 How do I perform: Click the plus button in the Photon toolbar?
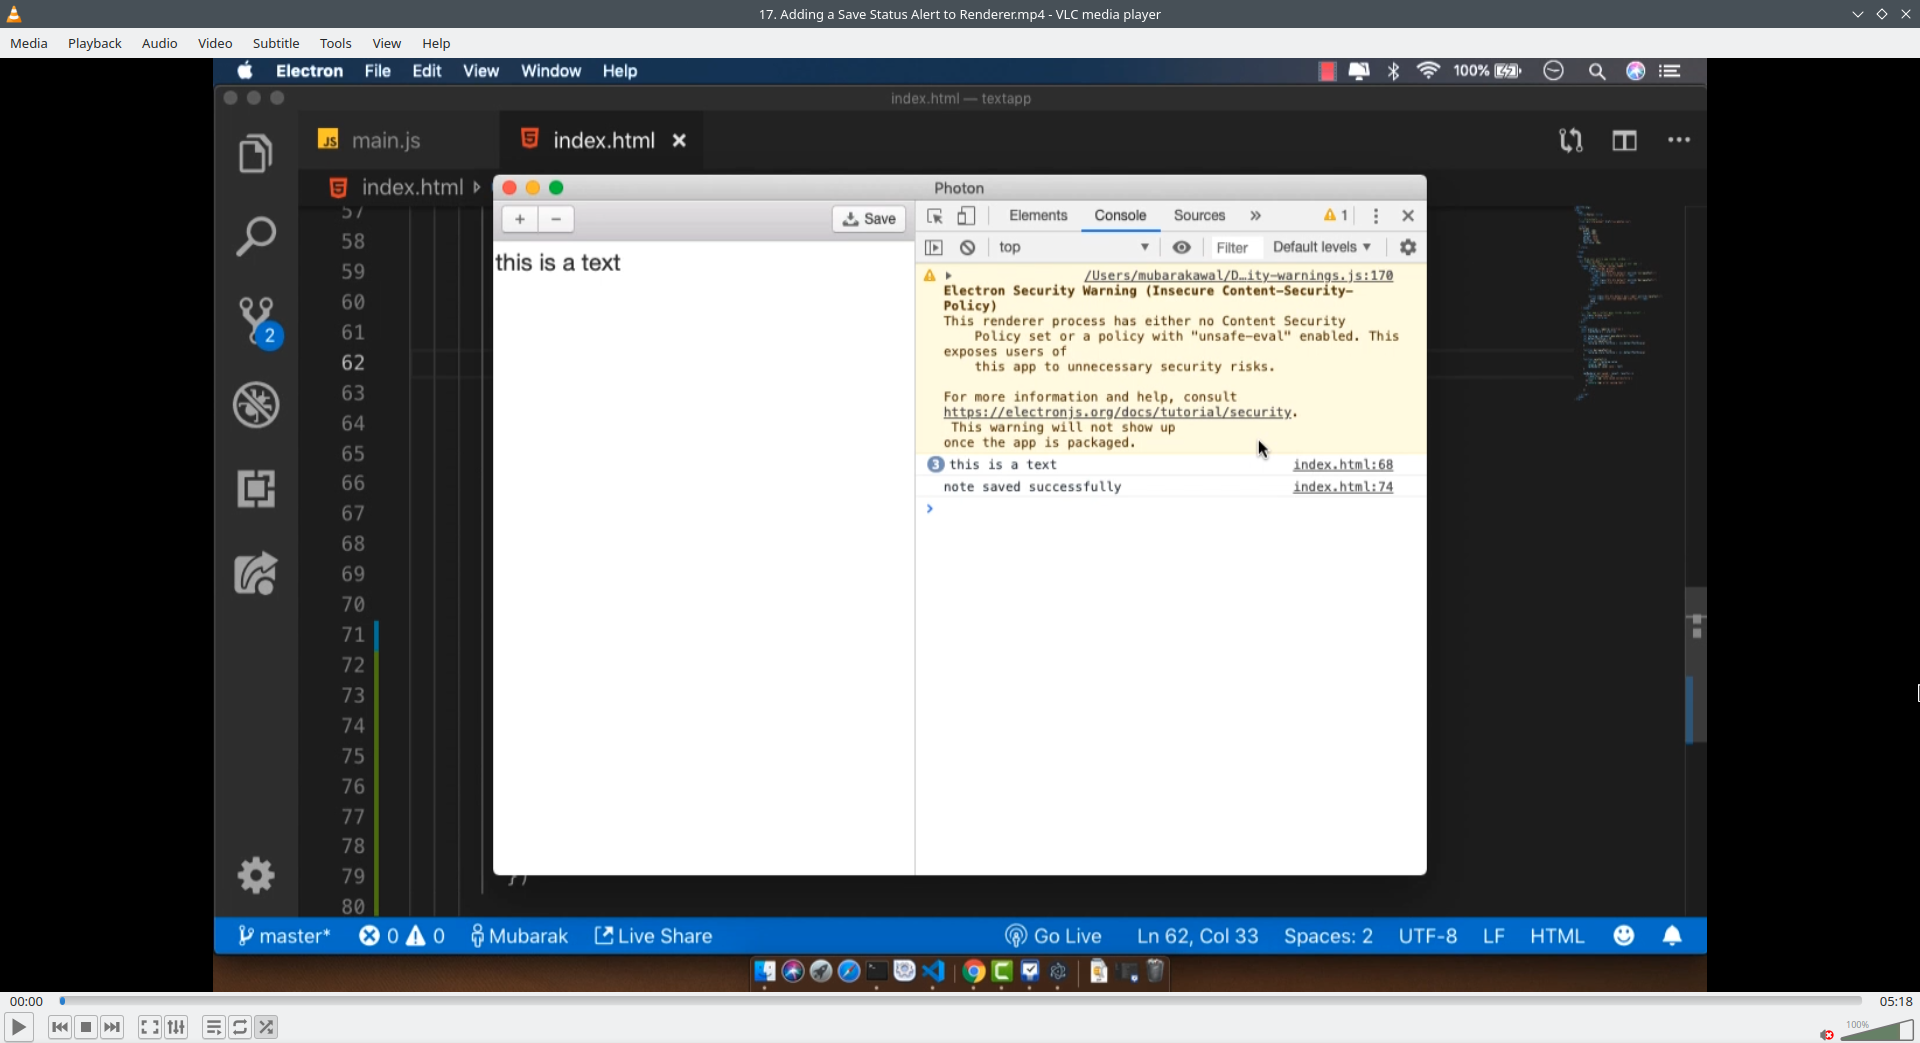tap(520, 219)
